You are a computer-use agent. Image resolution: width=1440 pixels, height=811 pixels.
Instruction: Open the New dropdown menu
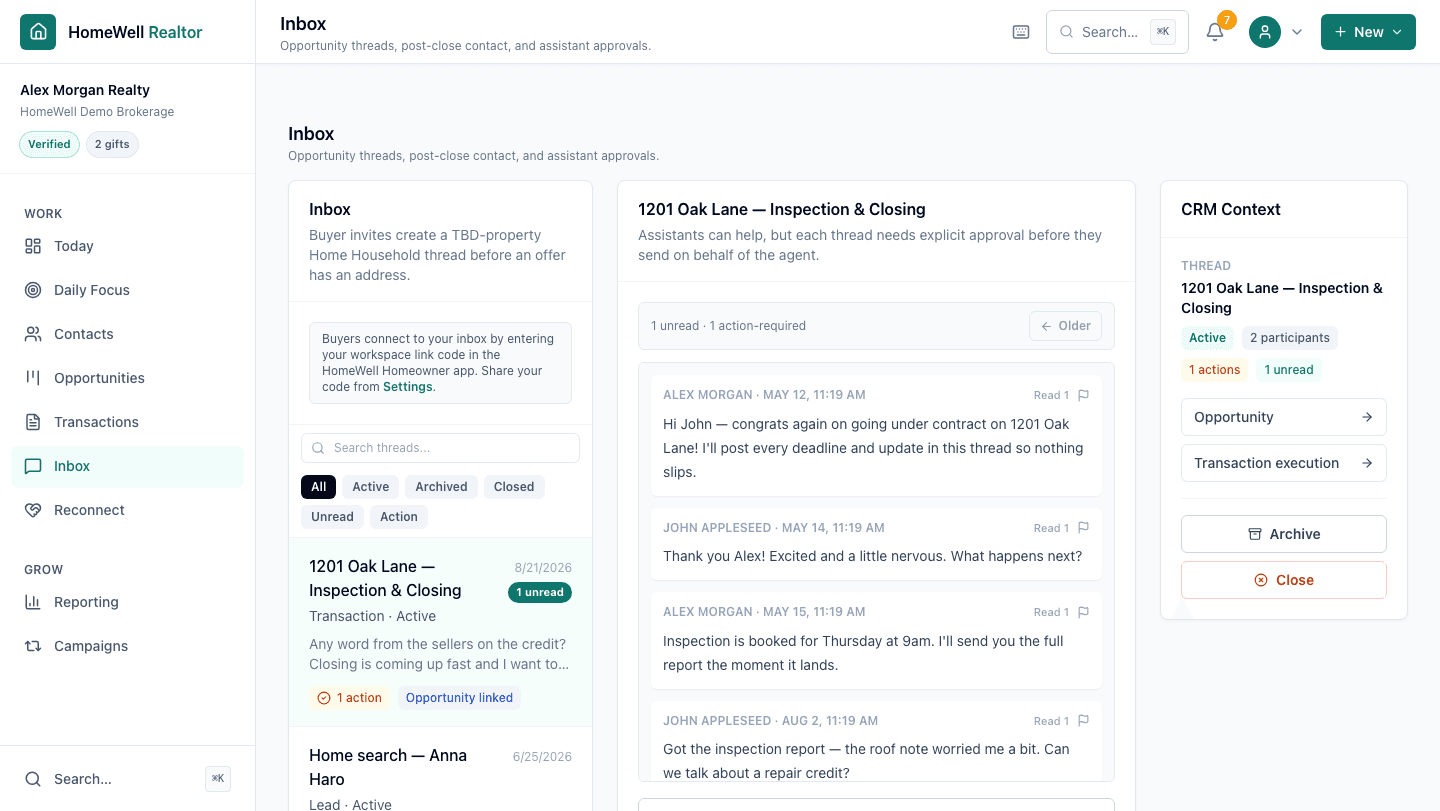pyautogui.click(x=1368, y=32)
